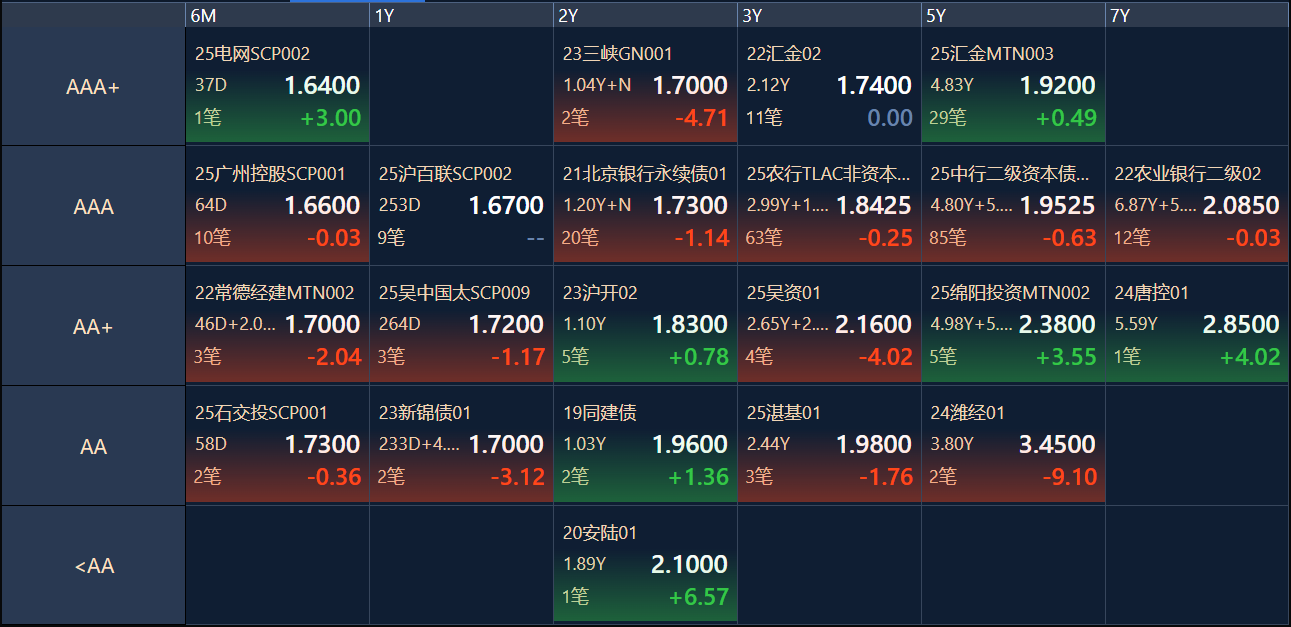Image resolution: width=1291 pixels, height=627 pixels.
Task: Open the 23三峡GN001 bond card
Action: pyautogui.click(x=645, y=86)
